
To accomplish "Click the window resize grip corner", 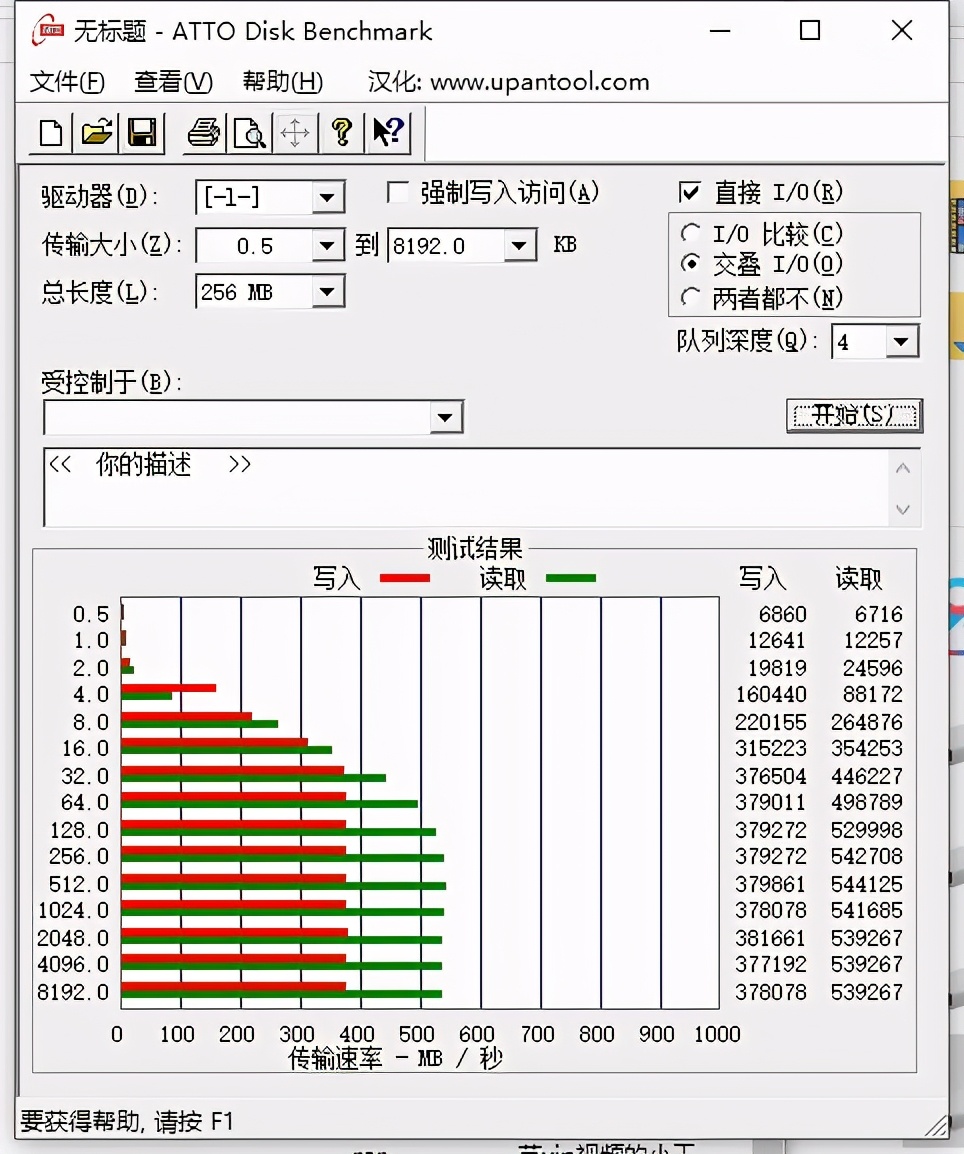I will coord(936,1126).
